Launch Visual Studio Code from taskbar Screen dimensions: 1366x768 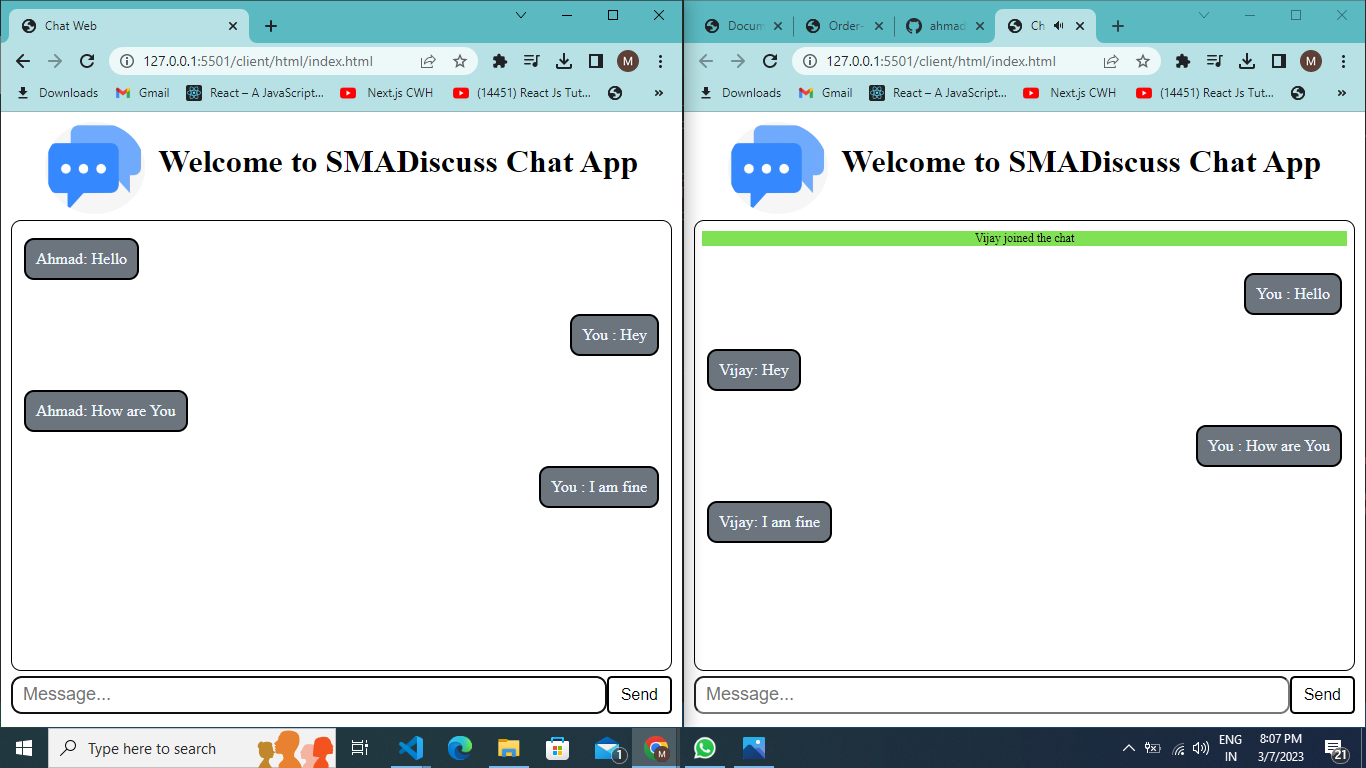pyautogui.click(x=410, y=748)
